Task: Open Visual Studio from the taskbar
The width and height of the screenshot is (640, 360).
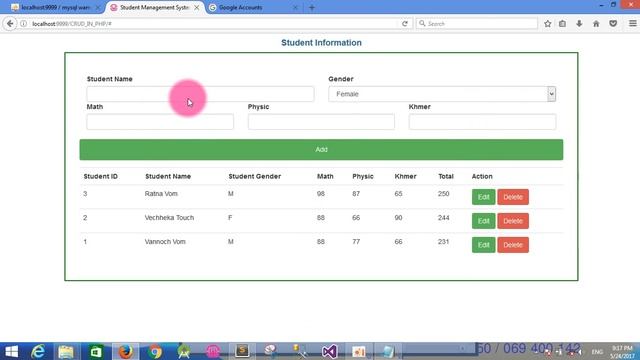Action: [x=329, y=351]
